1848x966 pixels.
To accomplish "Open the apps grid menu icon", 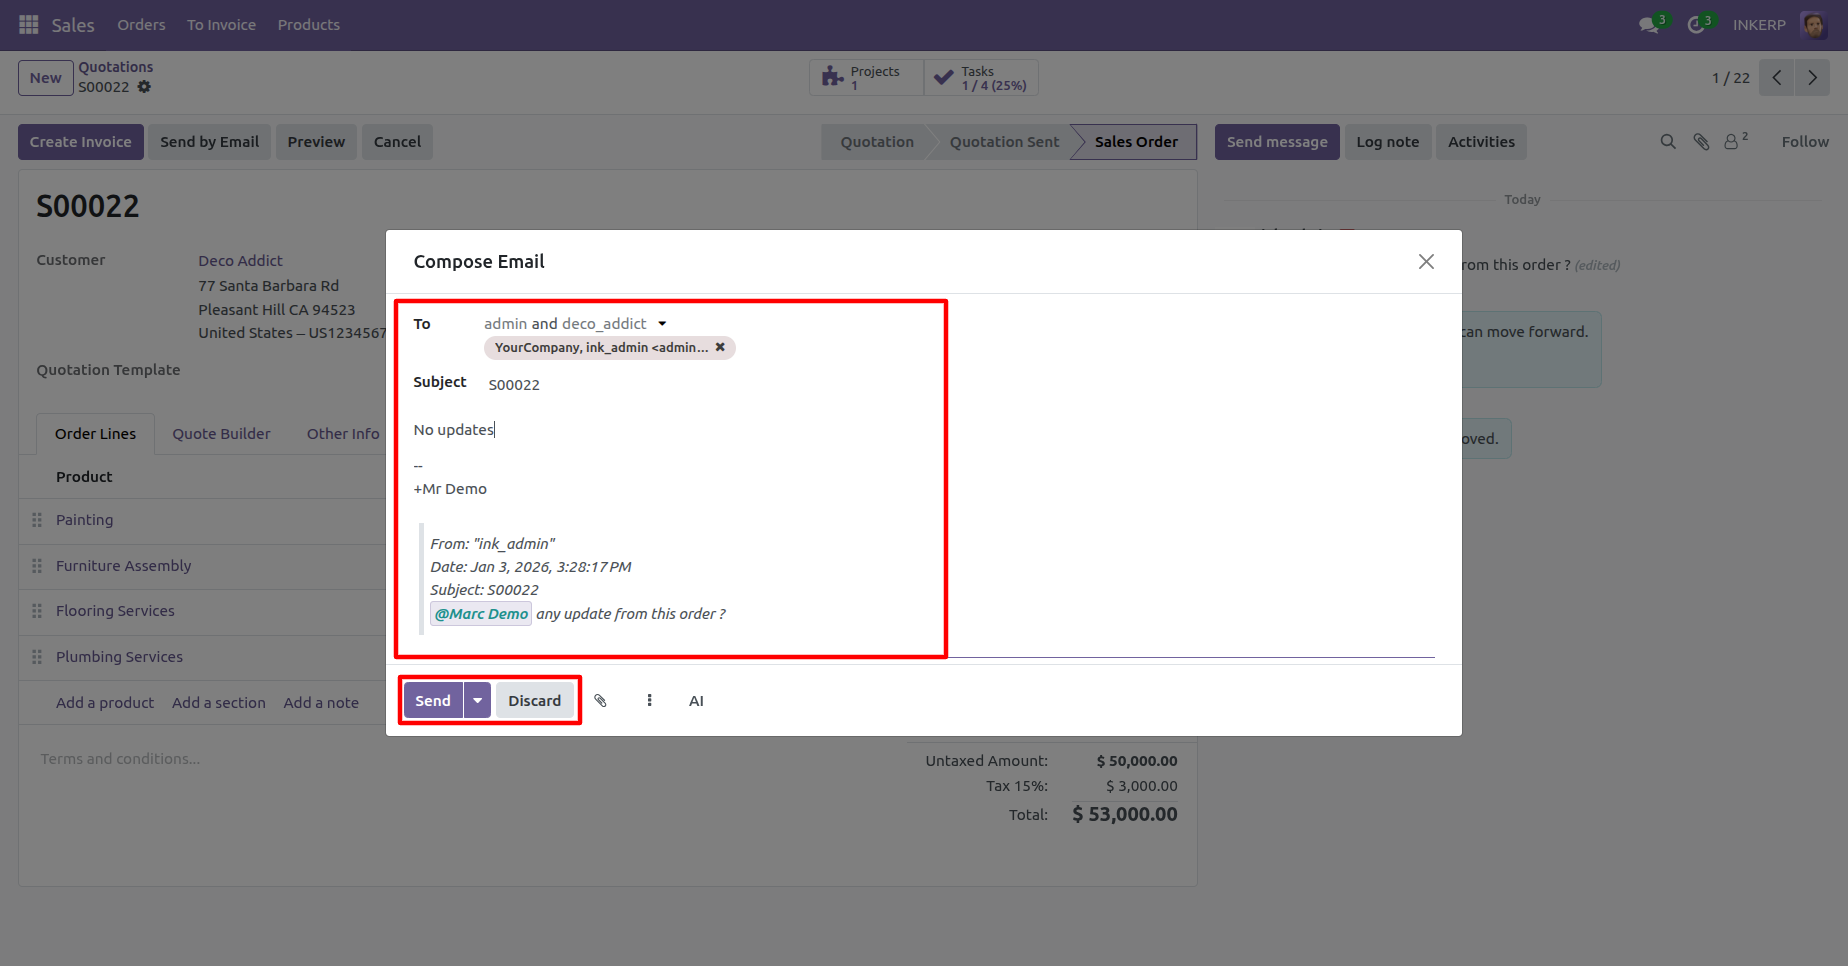I will tap(29, 24).
